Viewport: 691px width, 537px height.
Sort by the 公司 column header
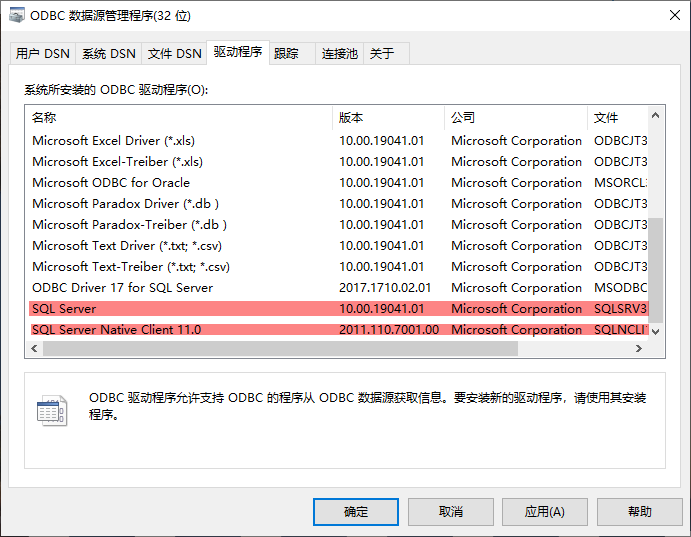point(516,118)
